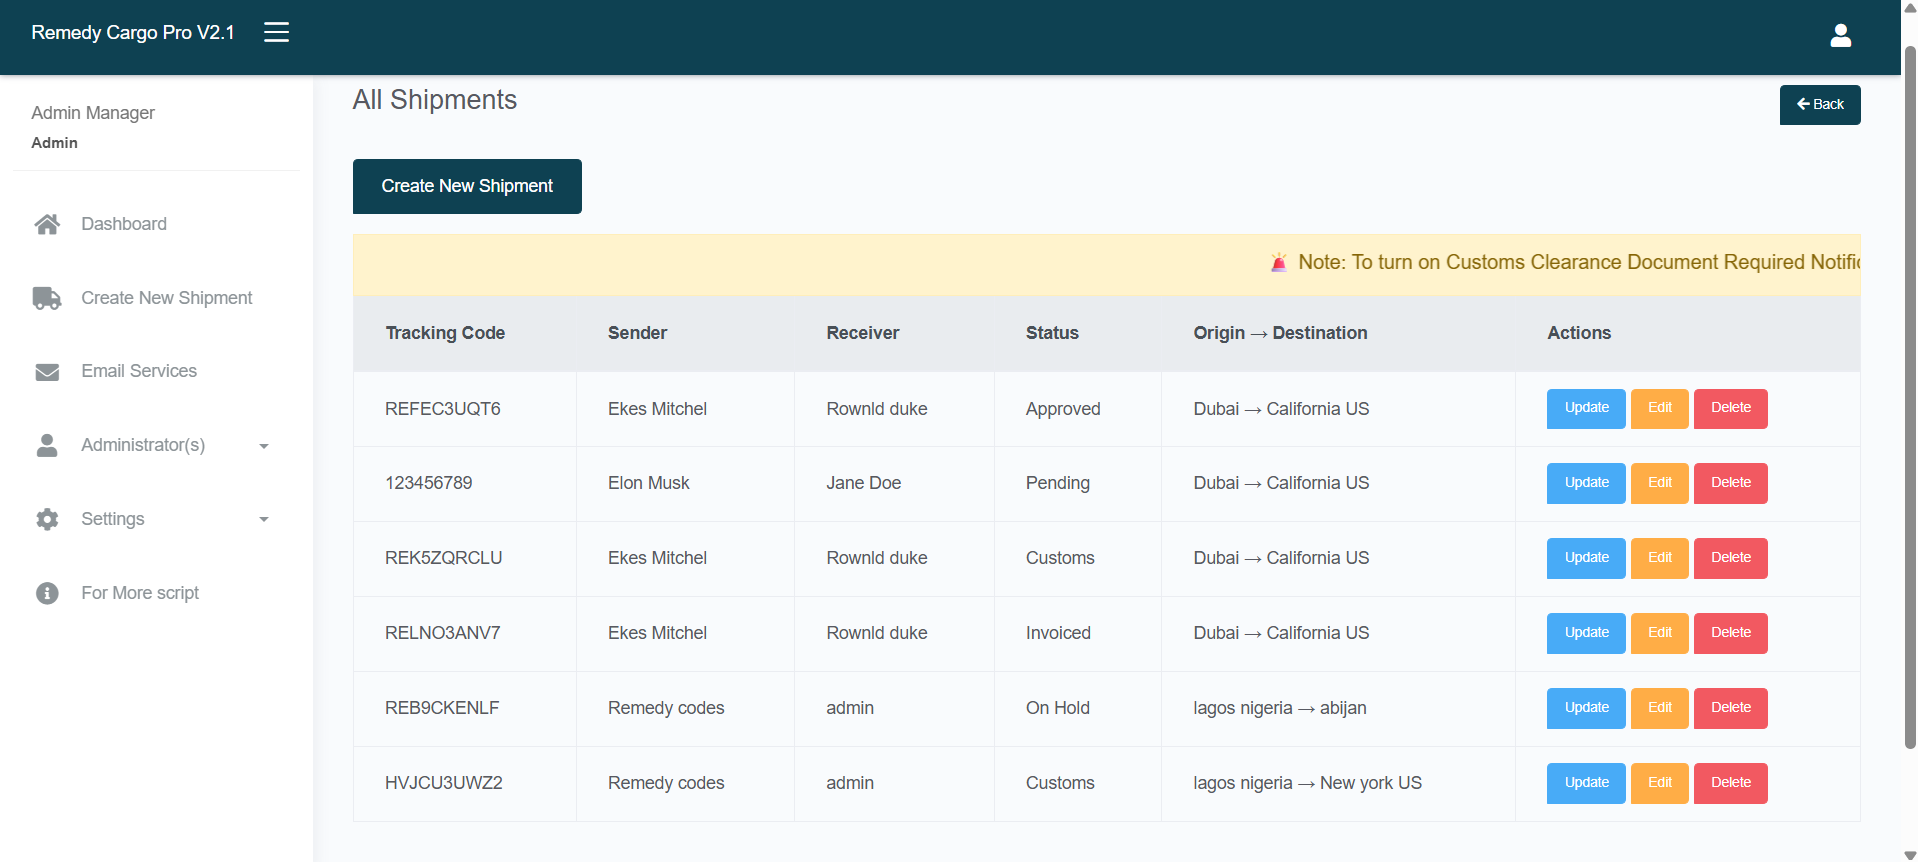The height and width of the screenshot is (862, 1918).
Task: Click the Tracking Code column header
Action: [x=445, y=333]
